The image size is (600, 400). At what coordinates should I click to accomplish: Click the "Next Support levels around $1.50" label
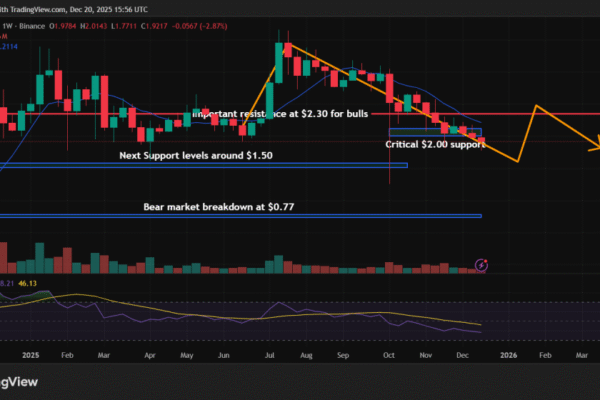[x=209, y=157]
